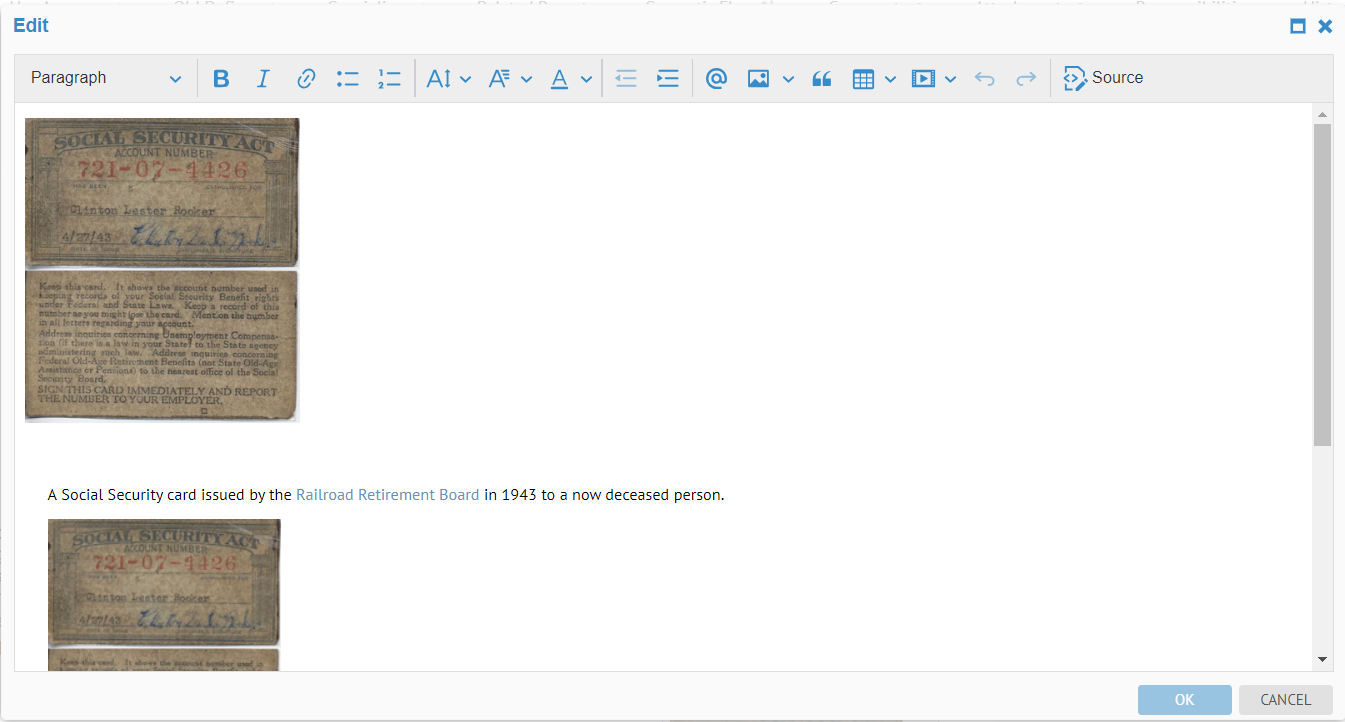Screen dimensions: 1345x722
Task: Click the insert media icon
Action: tap(923, 79)
